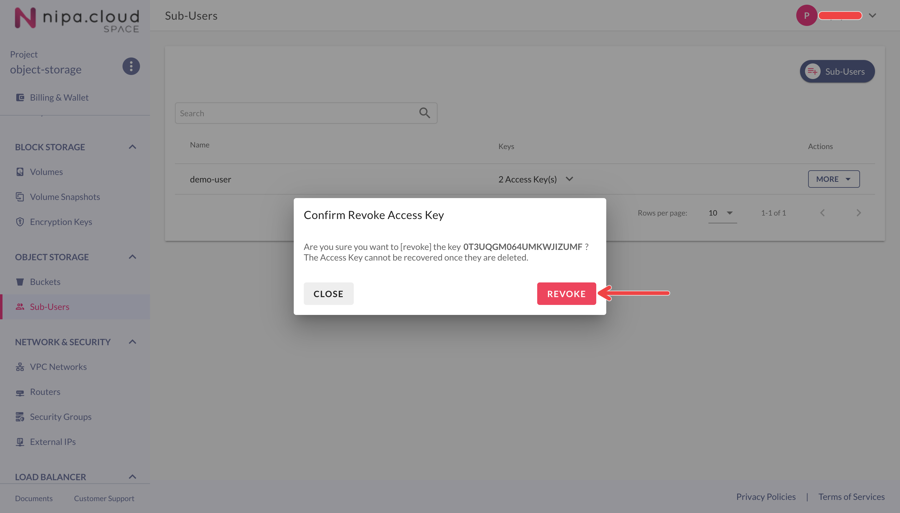The image size is (900, 513).
Task: Click the Privacy Policies link
Action: (x=765, y=497)
